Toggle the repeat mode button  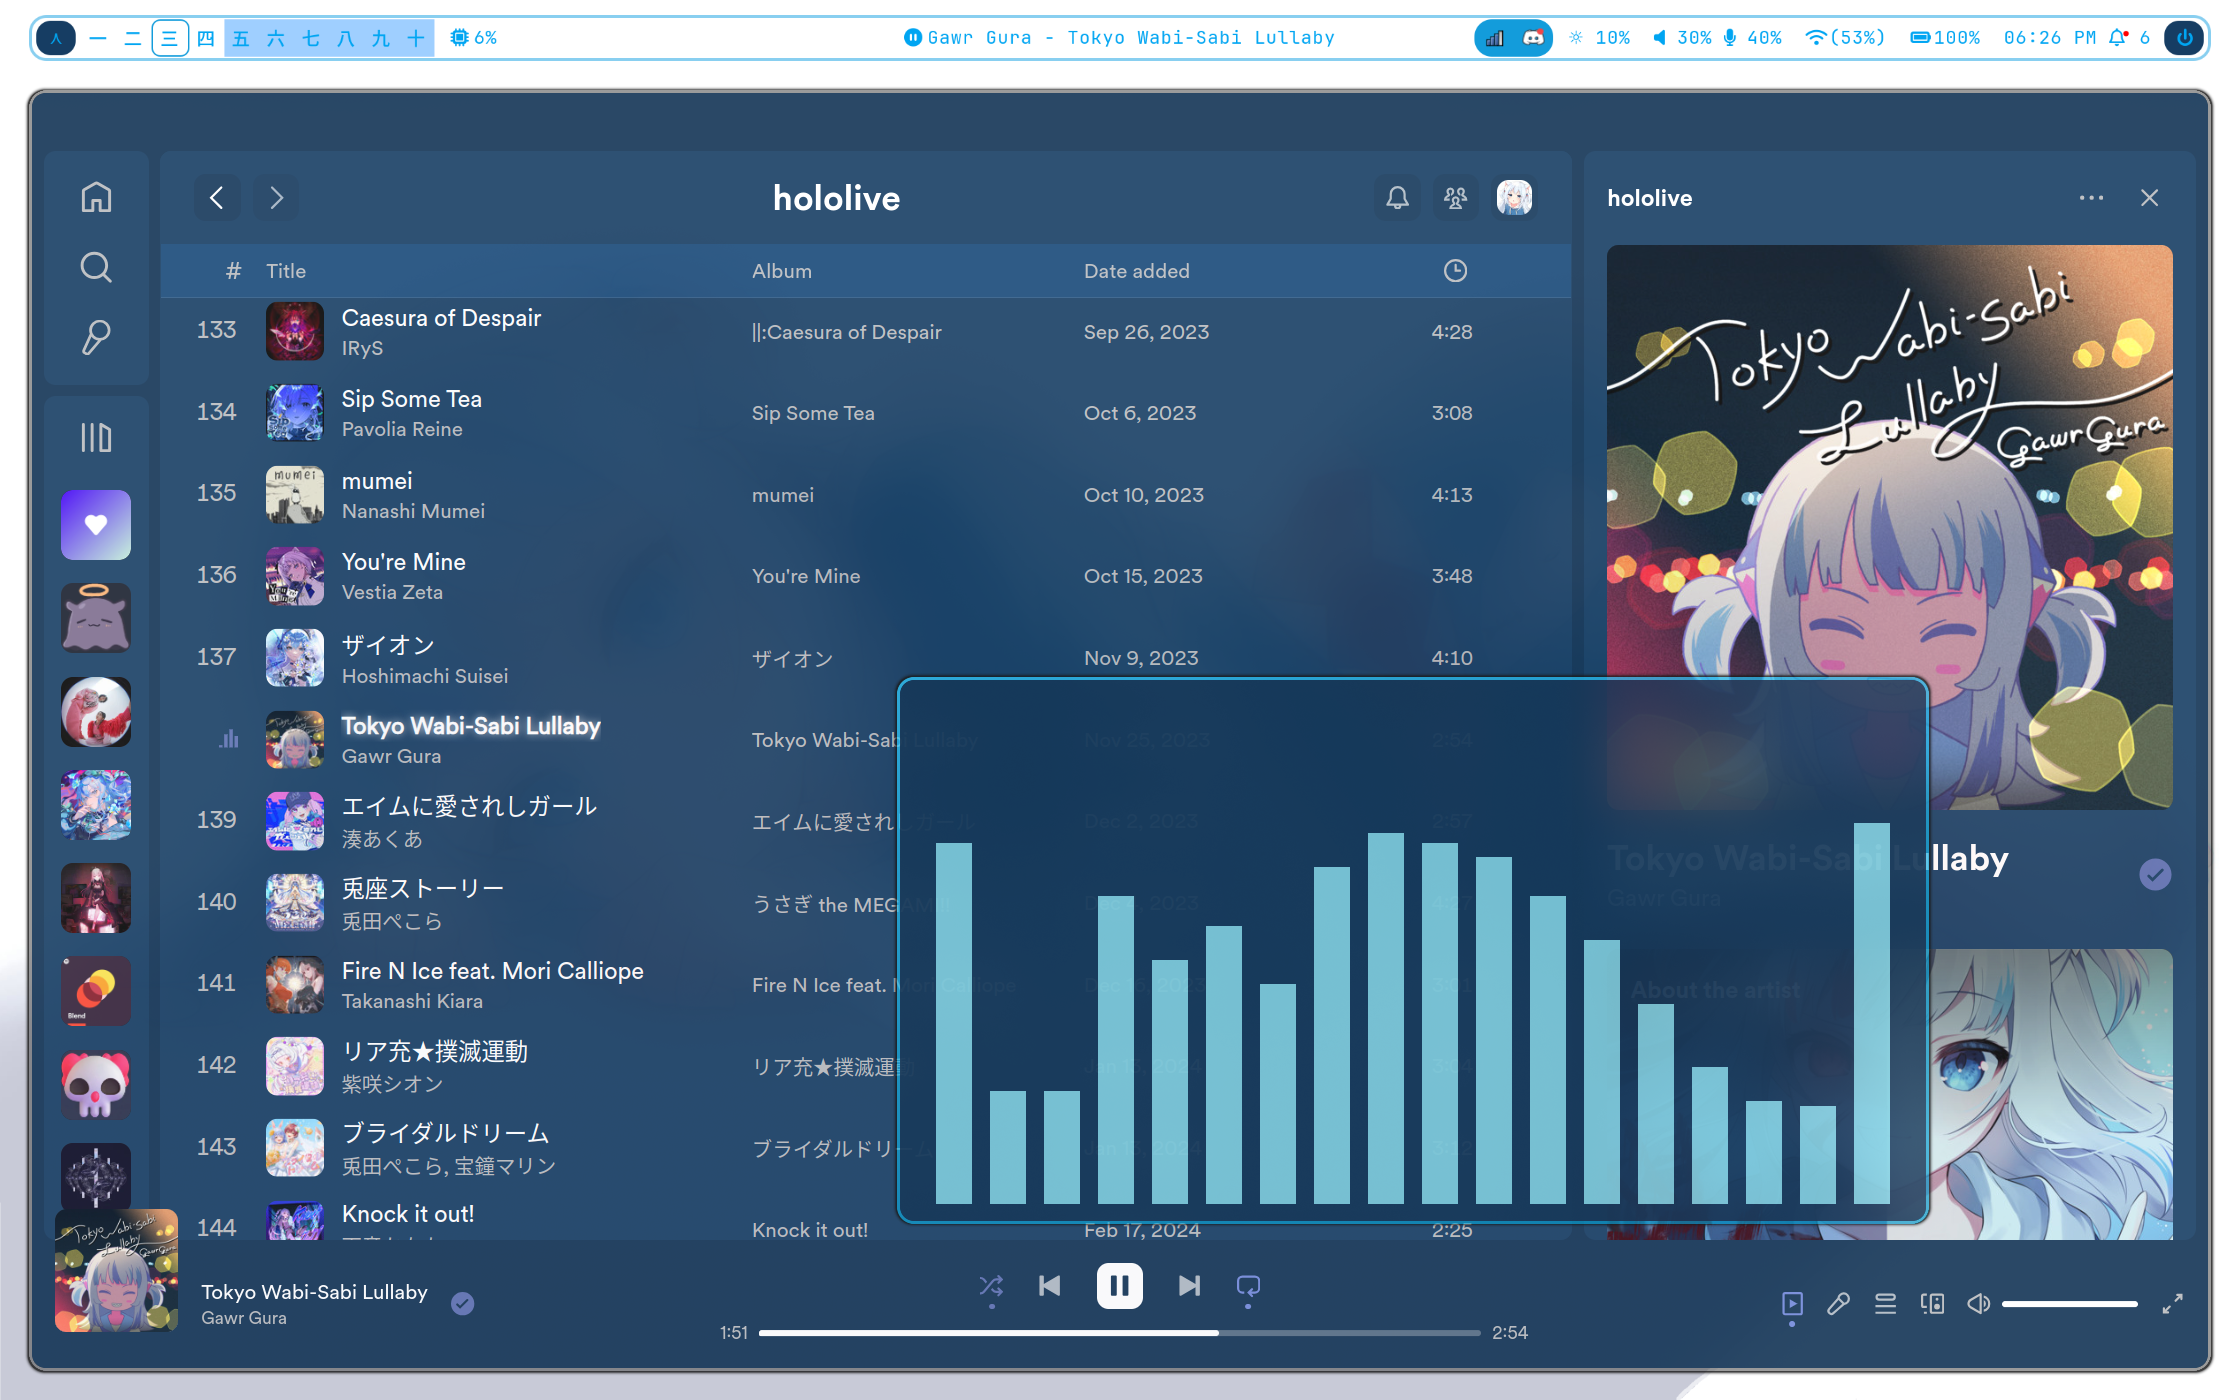[1248, 1286]
